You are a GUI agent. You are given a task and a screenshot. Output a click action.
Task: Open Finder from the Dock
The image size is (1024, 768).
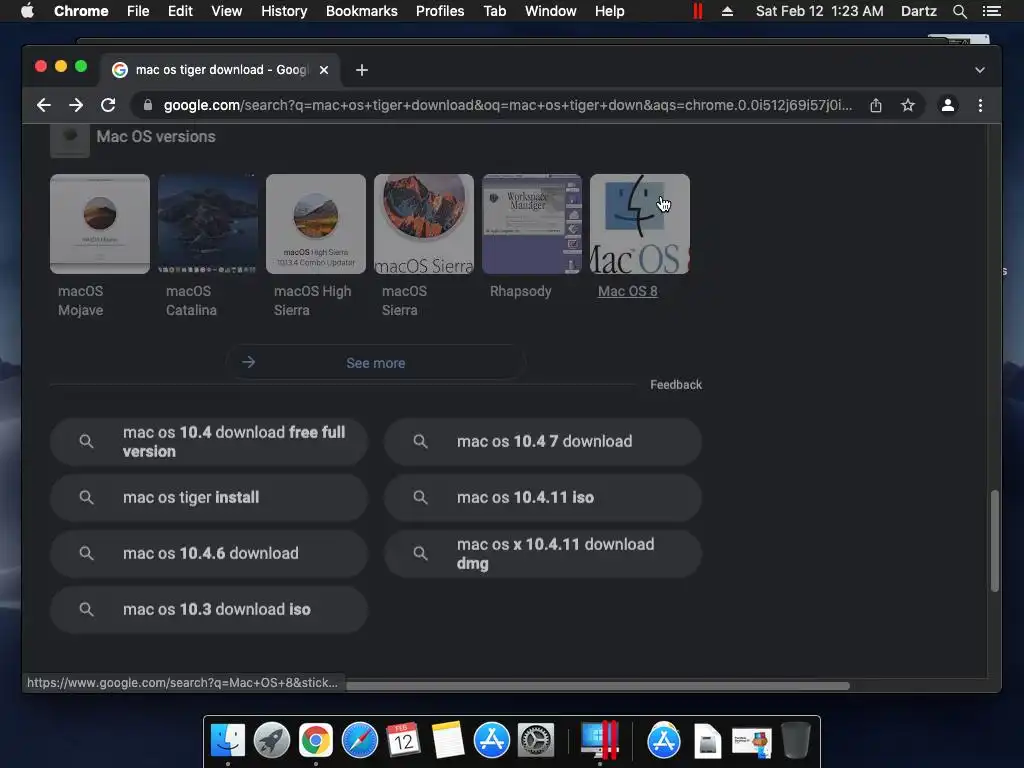tap(228, 741)
